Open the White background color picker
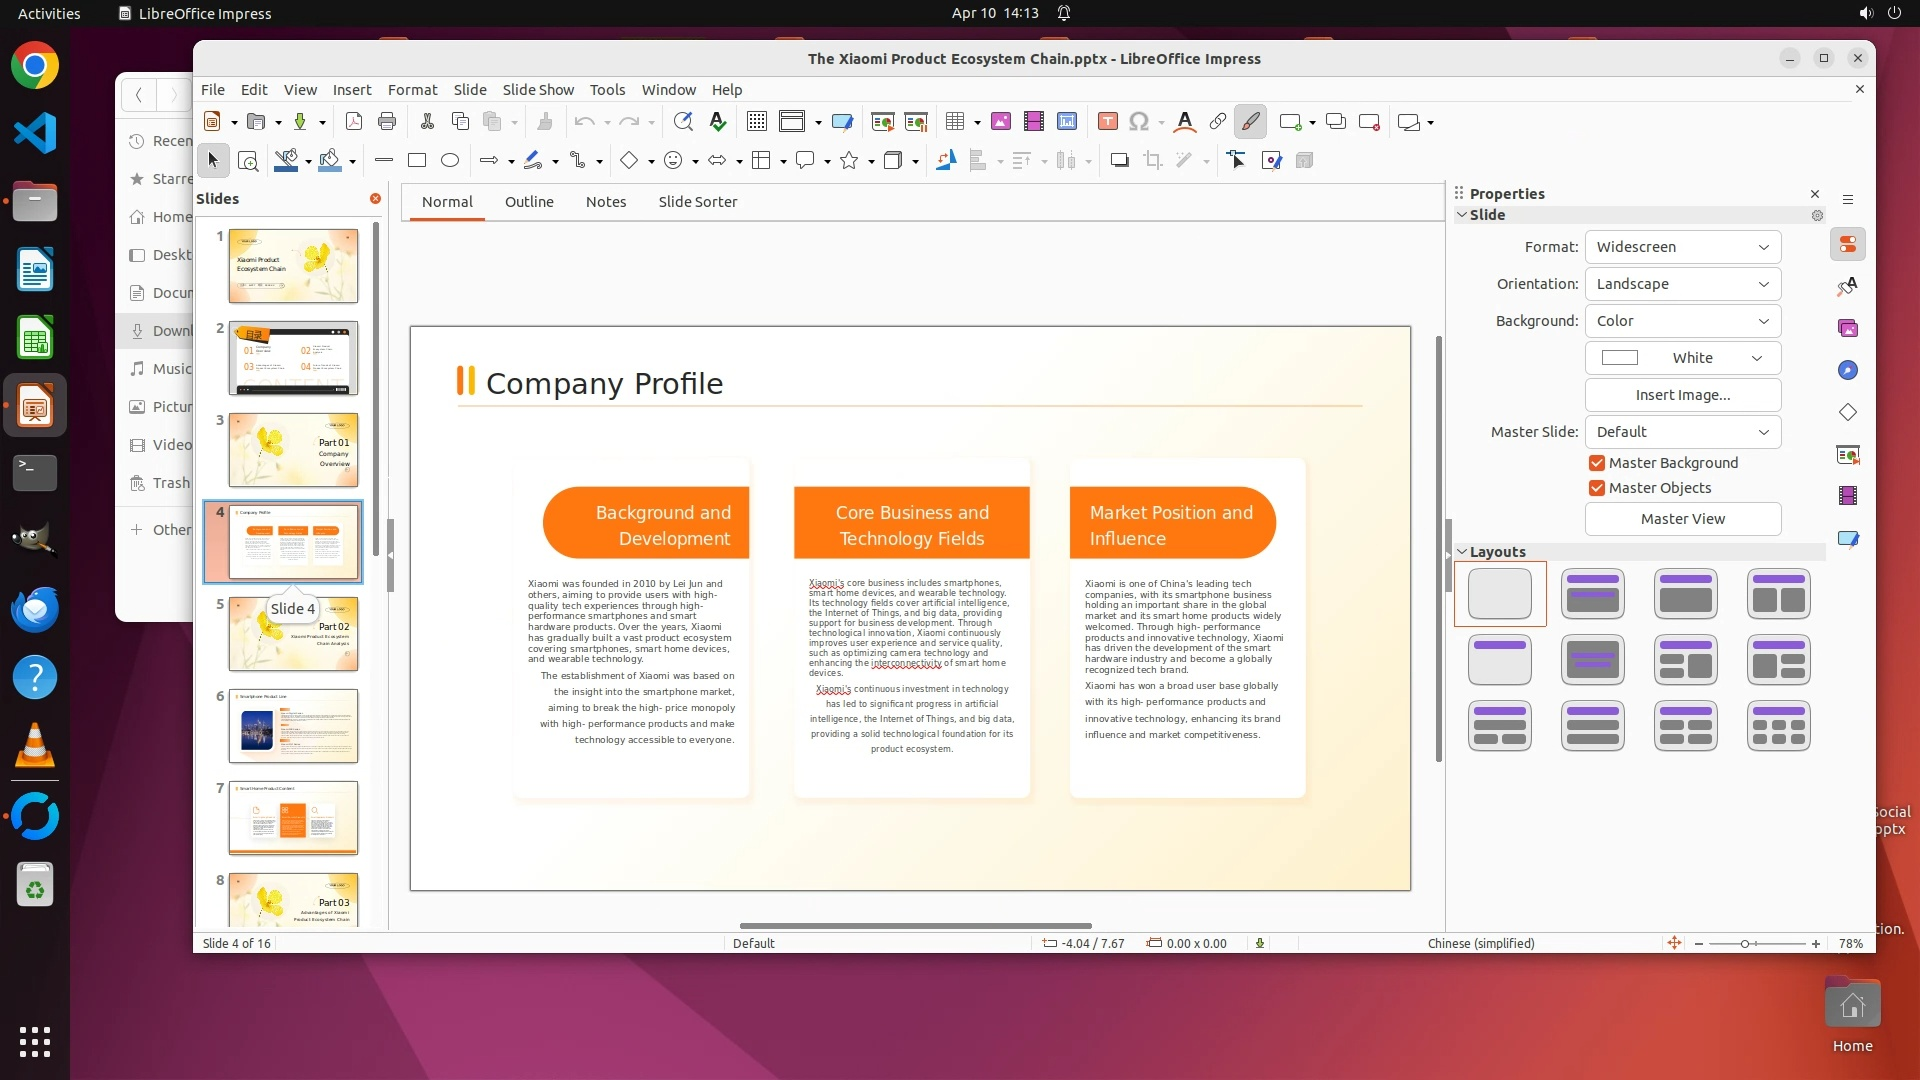The height and width of the screenshot is (1080, 1920). point(1682,358)
